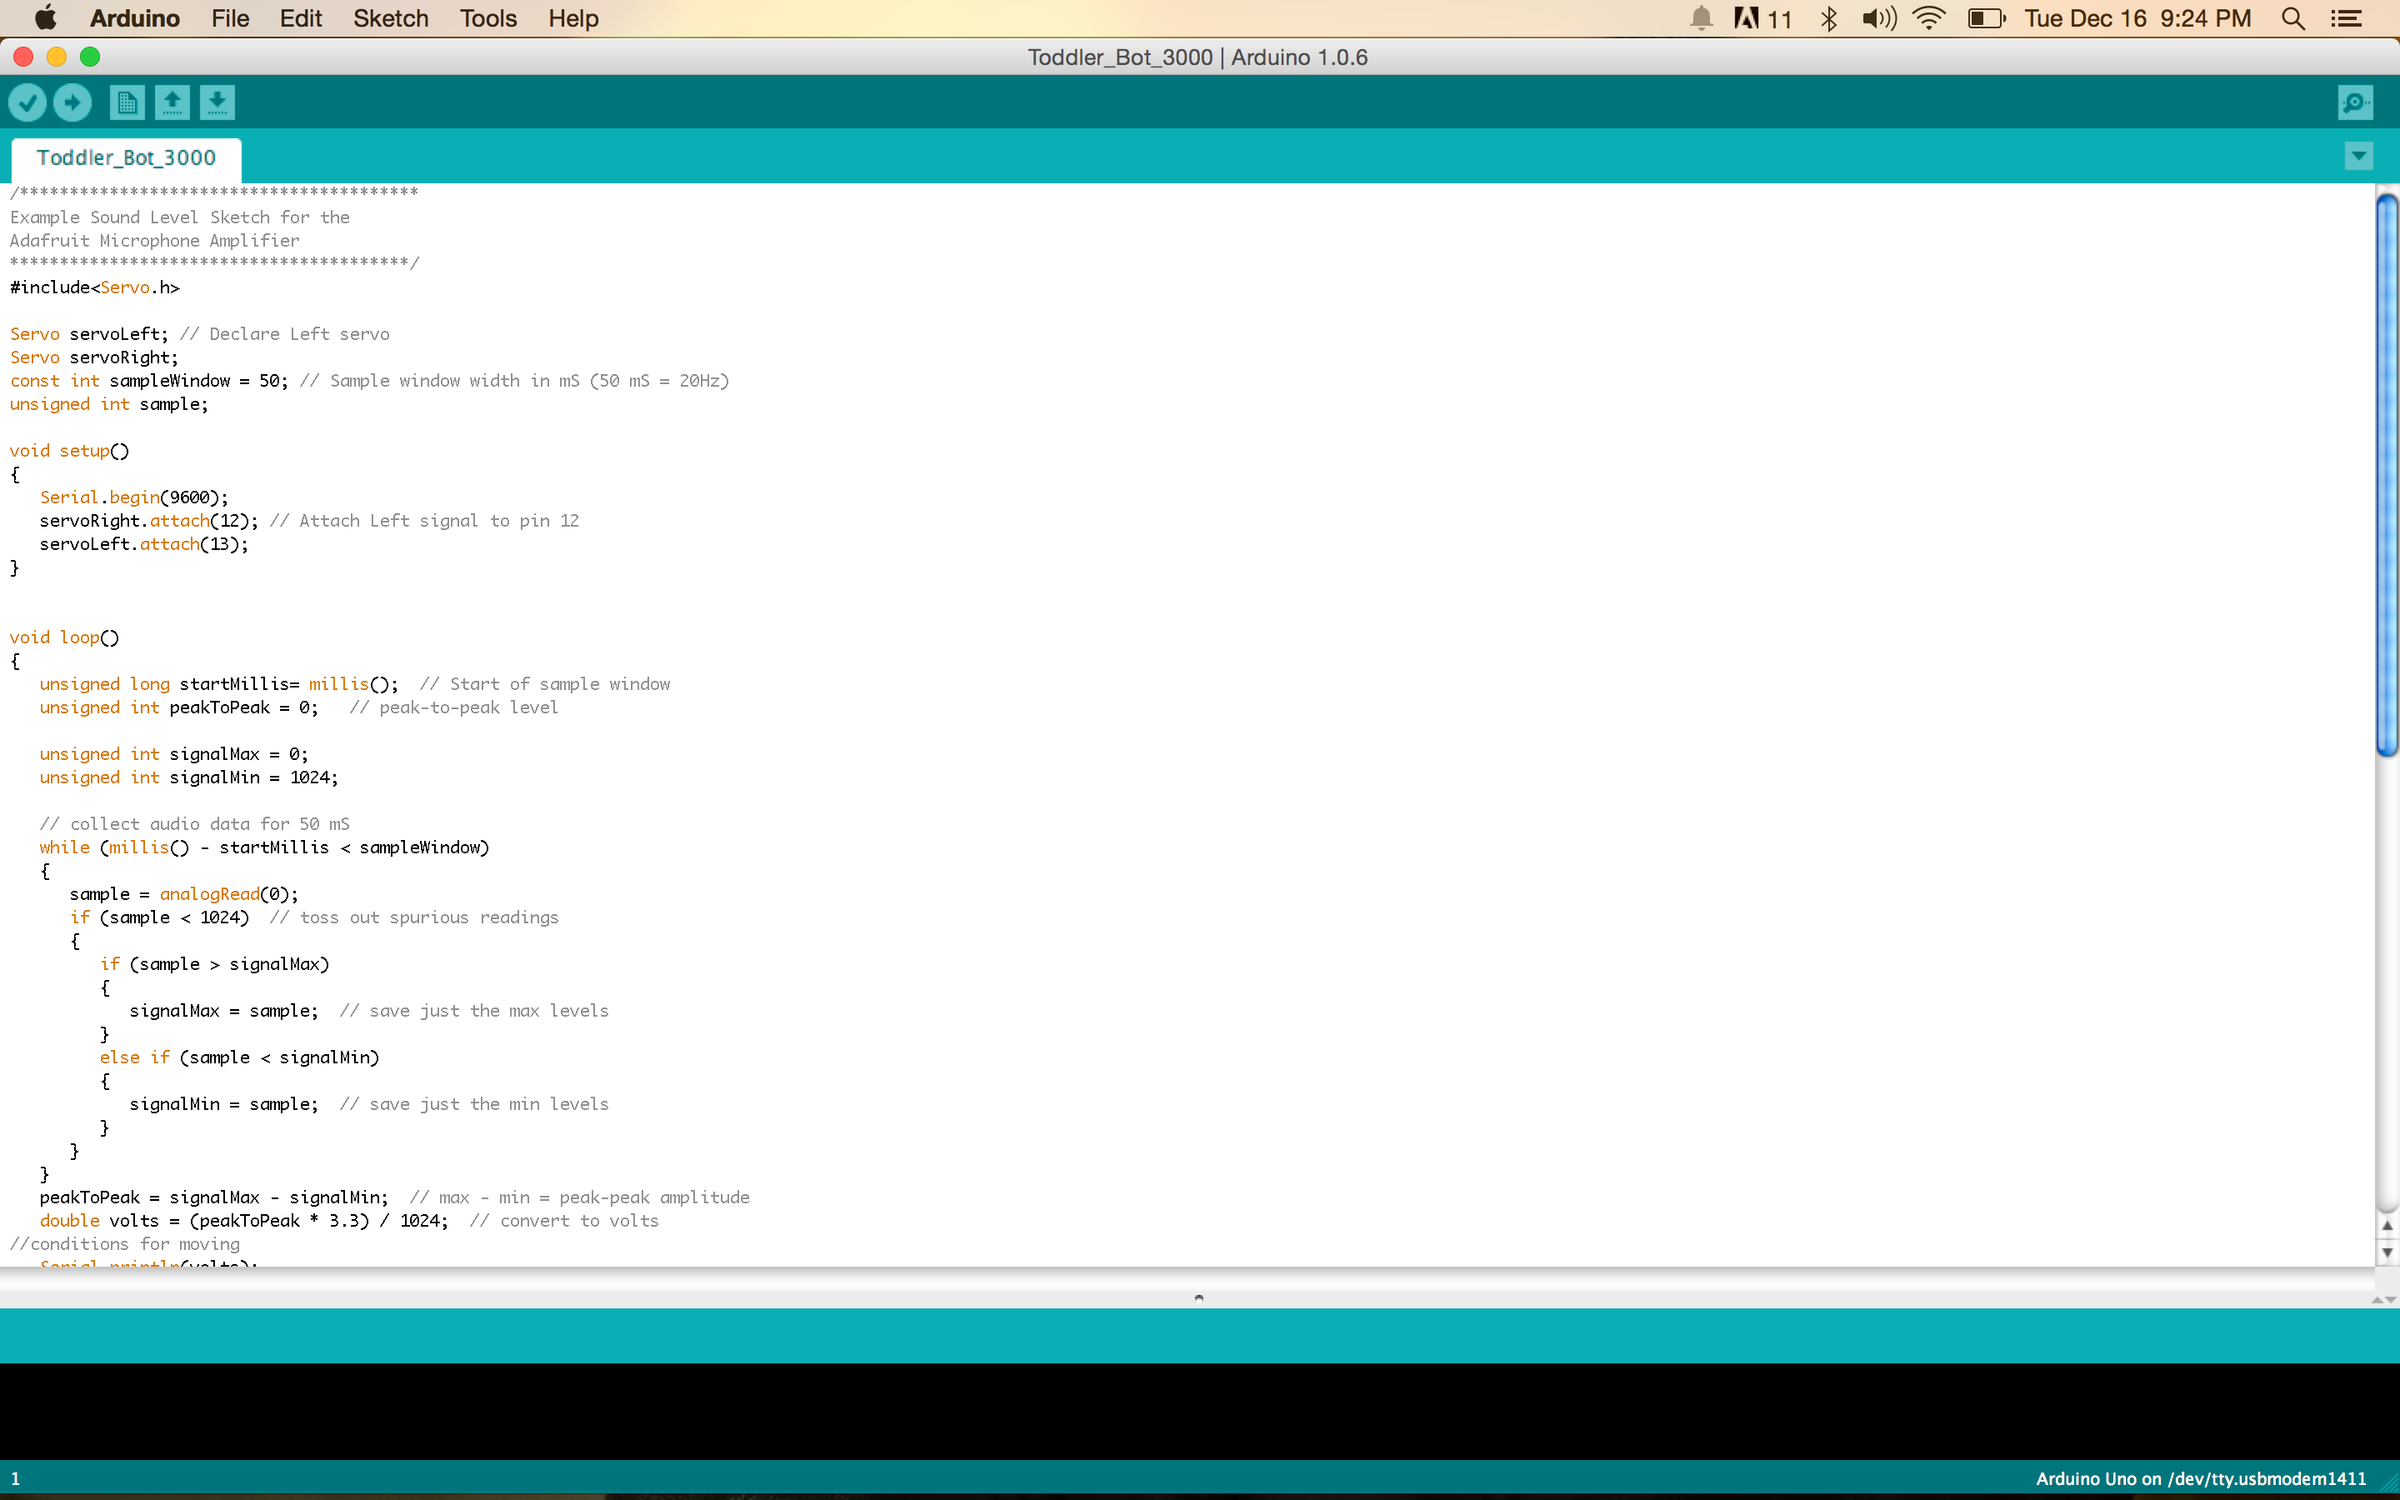
Task: Click the Bluetooth status icon
Action: pyautogui.click(x=1828, y=19)
